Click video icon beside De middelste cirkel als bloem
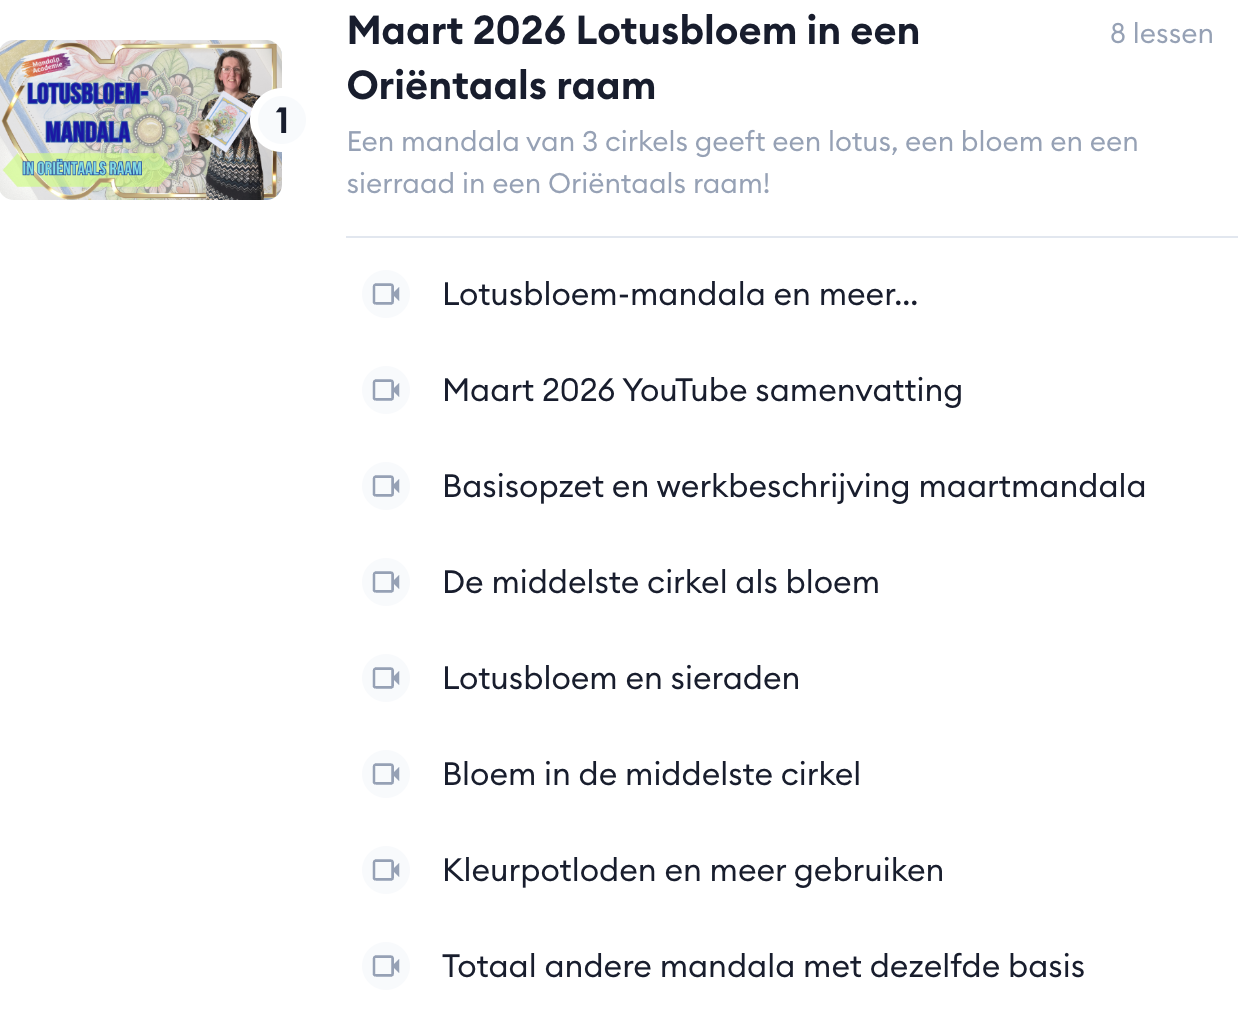1238x1014 pixels. pos(386,582)
